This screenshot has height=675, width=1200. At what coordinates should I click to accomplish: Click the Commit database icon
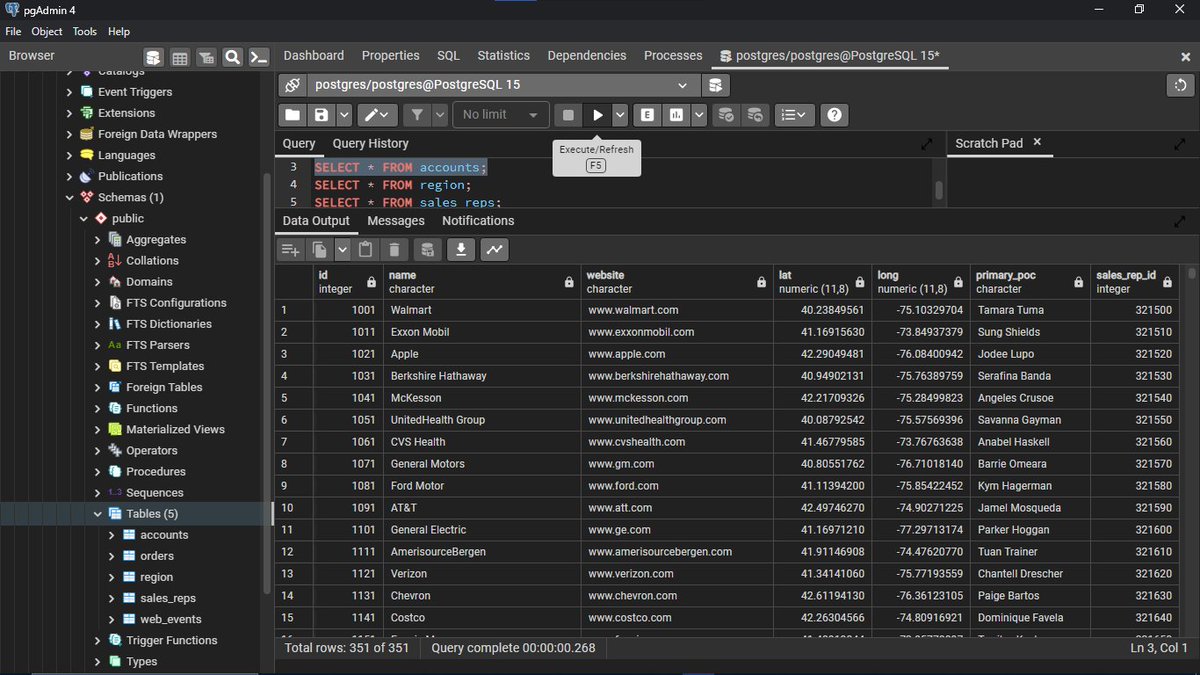click(x=727, y=115)
